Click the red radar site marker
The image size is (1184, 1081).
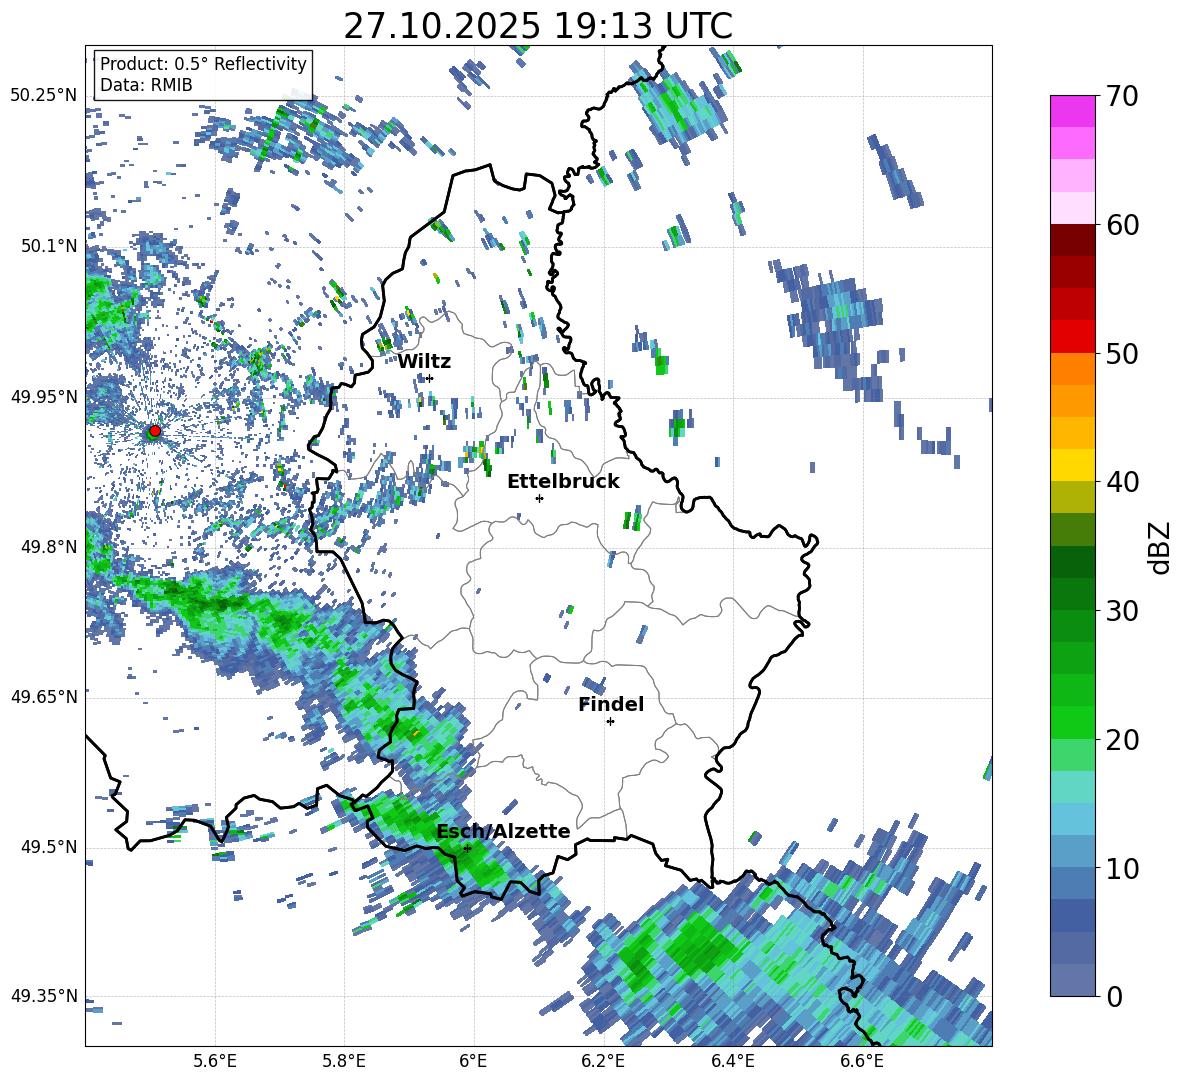(x=155, y=430)
